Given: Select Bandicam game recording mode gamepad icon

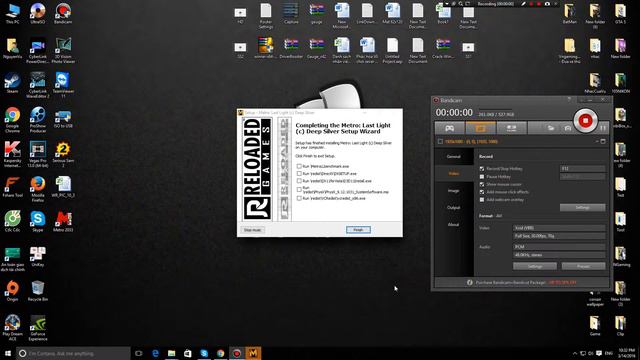Looking at the screenshot, I should 449,128.
